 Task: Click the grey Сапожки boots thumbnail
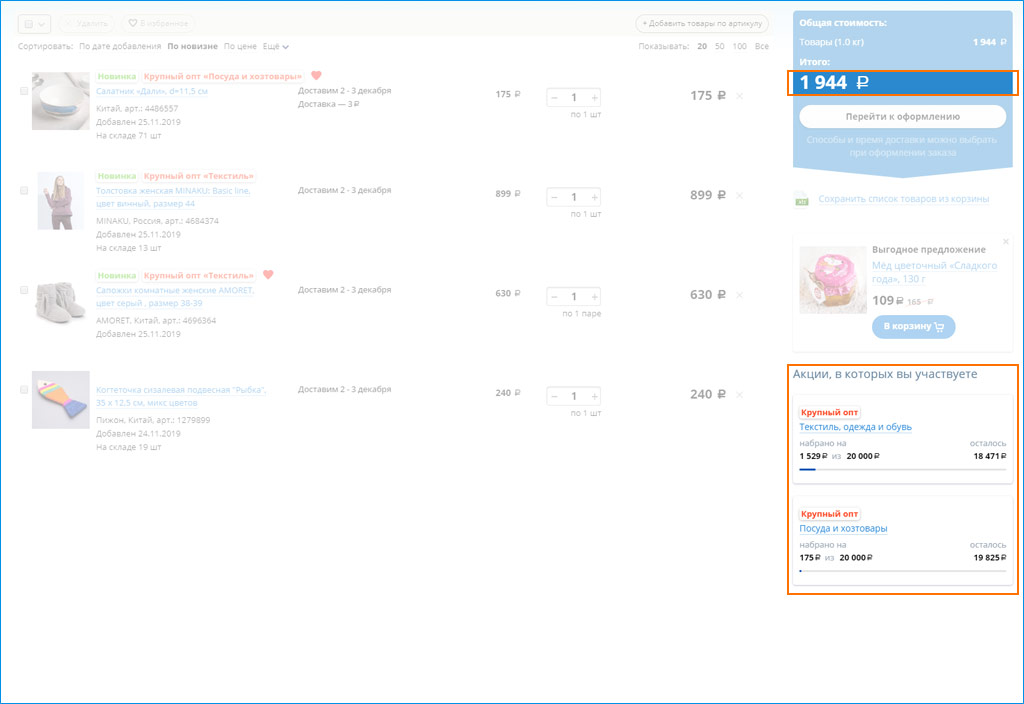(61, 300)
